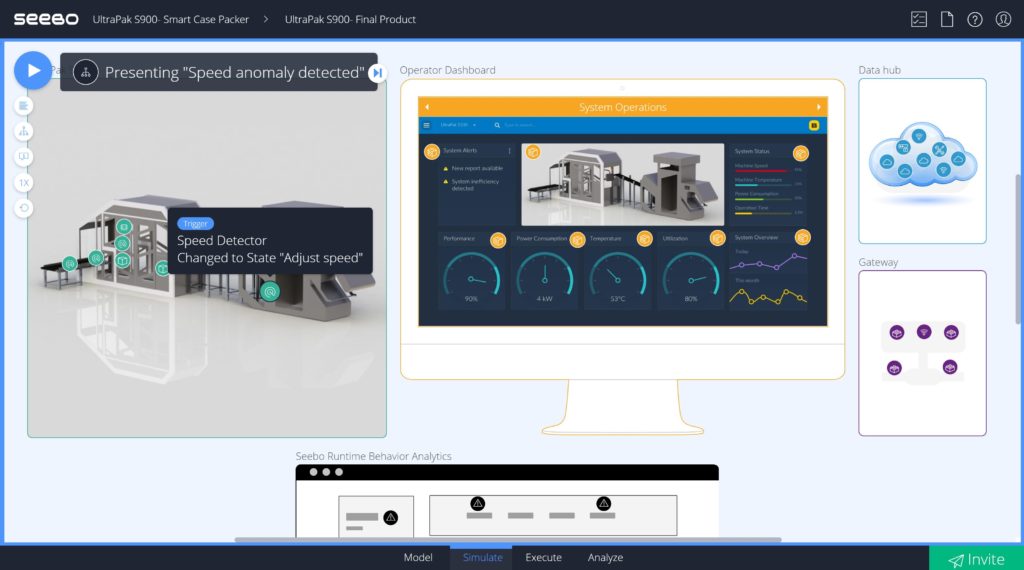Click orange component icon on Utilization widget
Viewport: 1024px width, 570px height.
pos(718,238)
